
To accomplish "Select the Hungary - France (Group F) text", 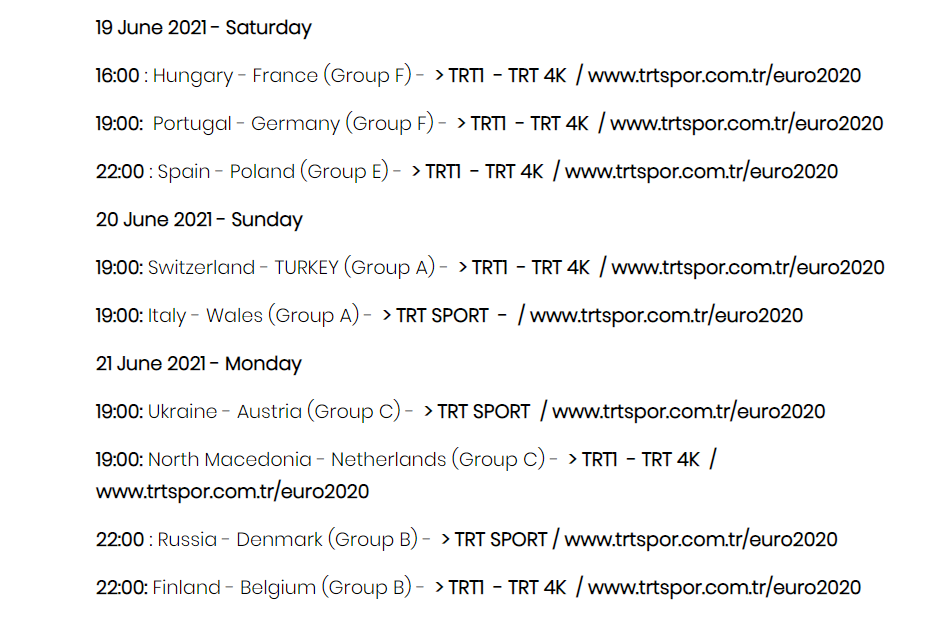I will [x=282, y=76].
